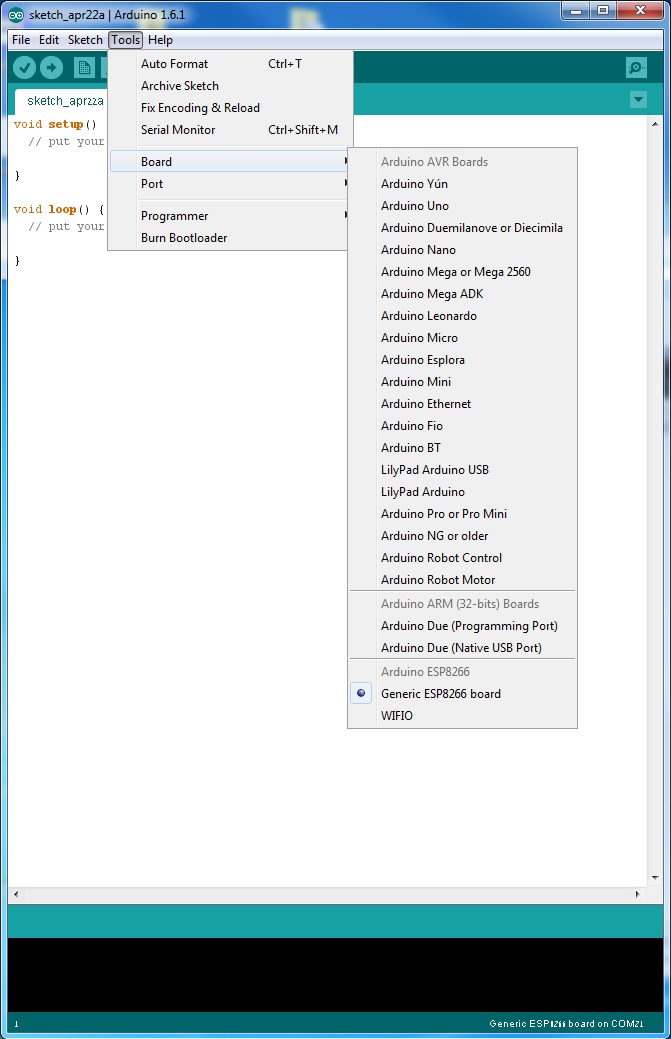Open Serial Monitor from Tools menu
The width and height of the screenshot is (671, 1039).
coord(230,129)
